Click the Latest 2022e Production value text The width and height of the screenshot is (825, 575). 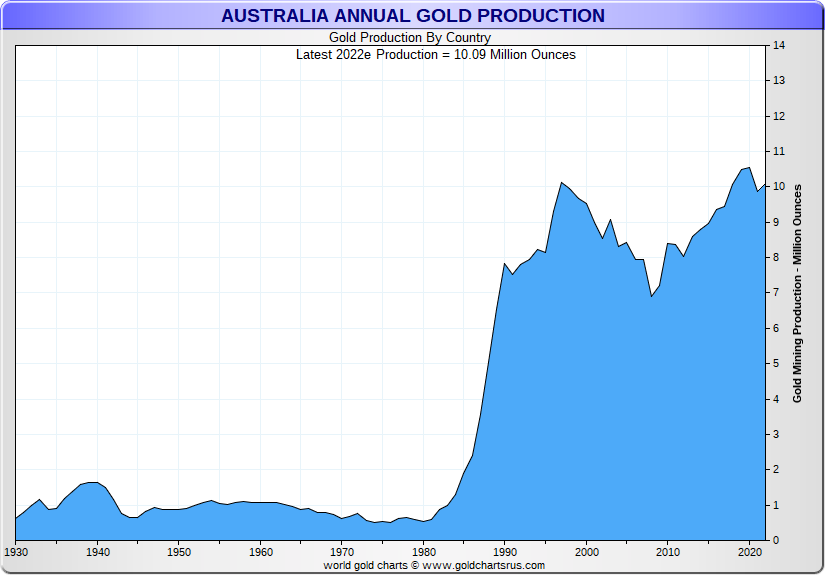[x=435, y=54]
